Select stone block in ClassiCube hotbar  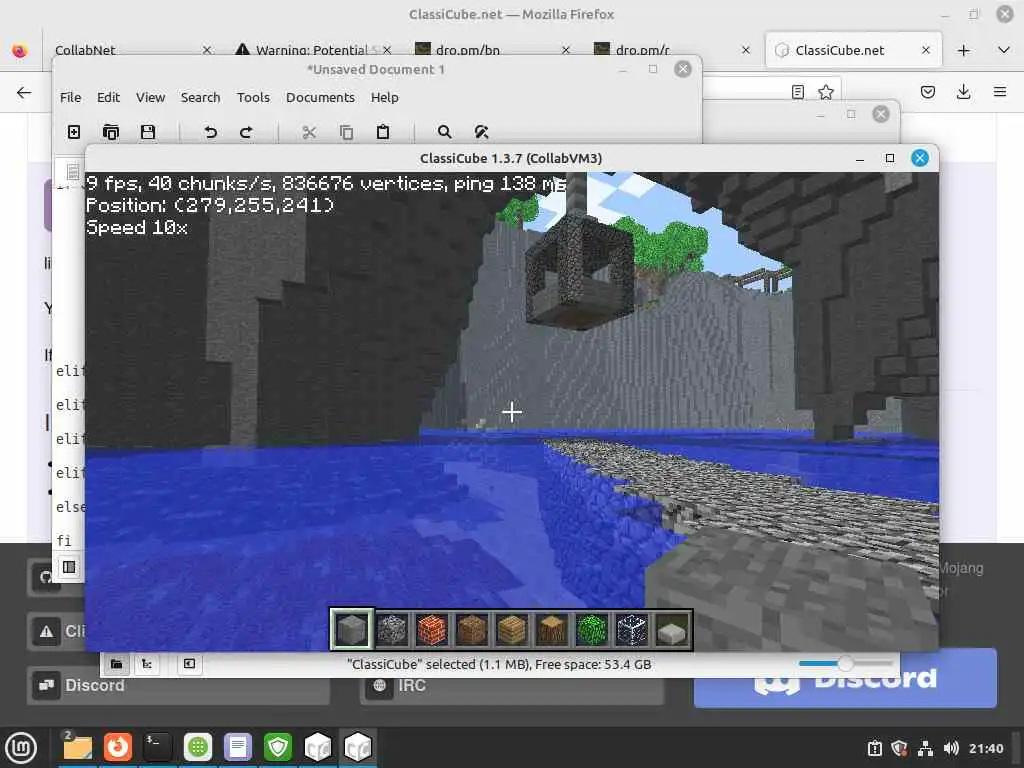[x=351, y=630]
